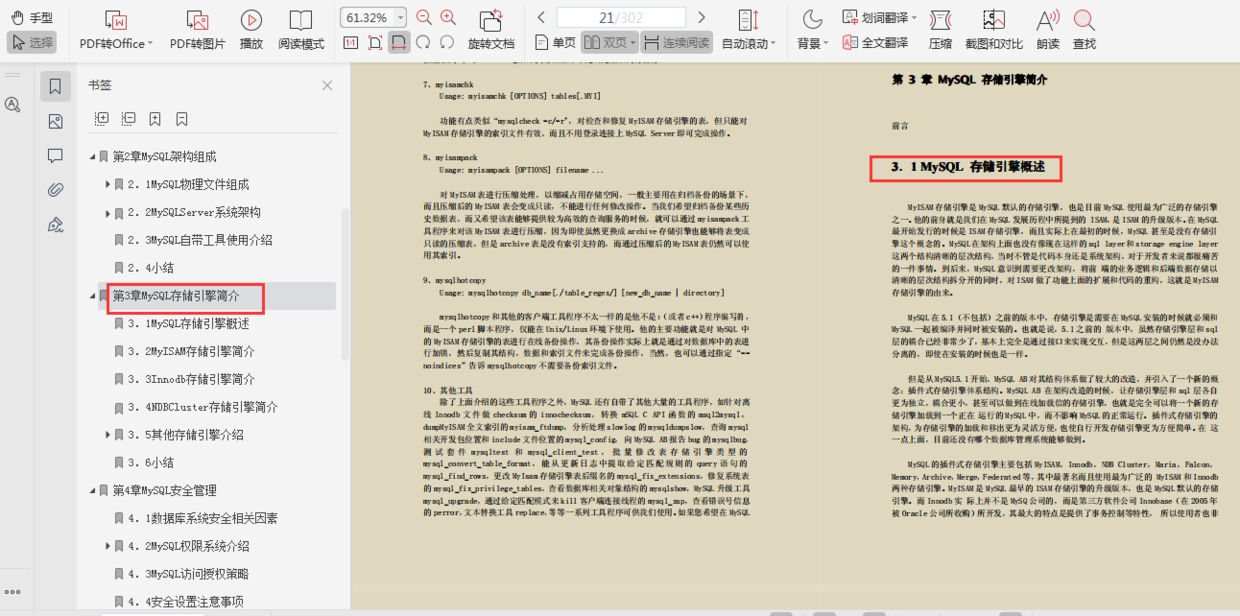
Task: Go to bookmark 3.6小结
Action: point(151,462)
